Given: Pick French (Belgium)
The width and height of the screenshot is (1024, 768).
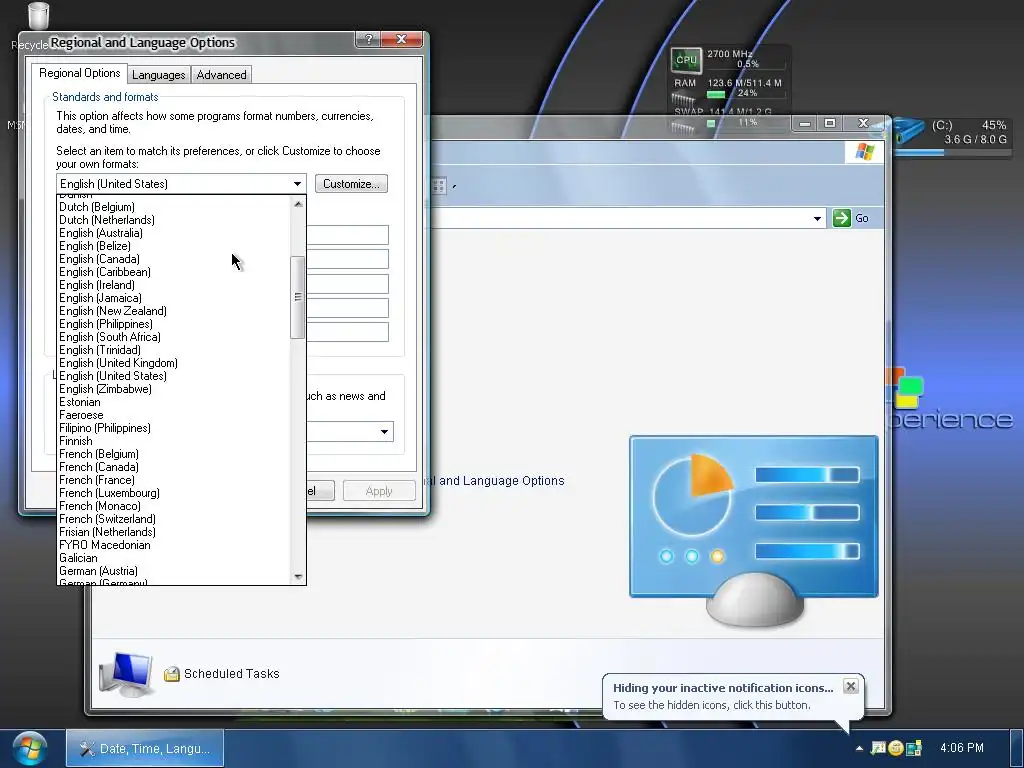Looking at the screenshot, I should pos(174,454).
